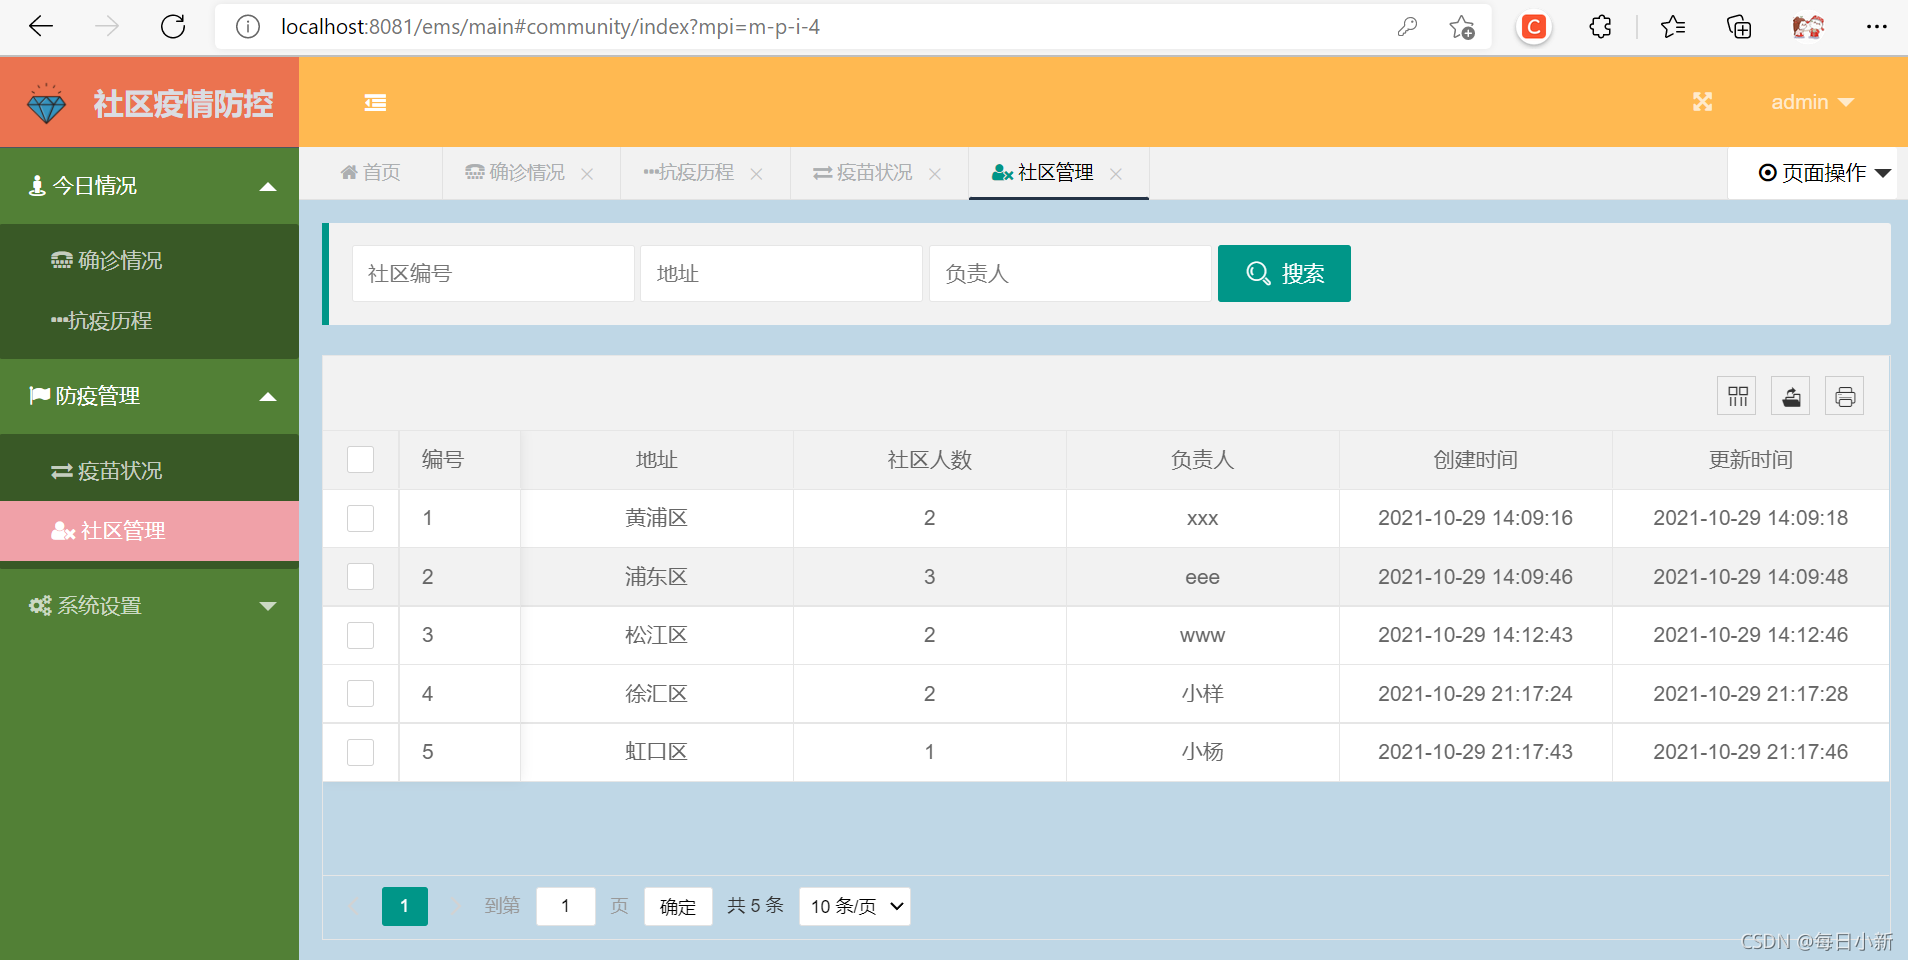The width and height of the screenshot is (1908, 960).
Task: Open browser collections icon
Action: point(1739,27)
